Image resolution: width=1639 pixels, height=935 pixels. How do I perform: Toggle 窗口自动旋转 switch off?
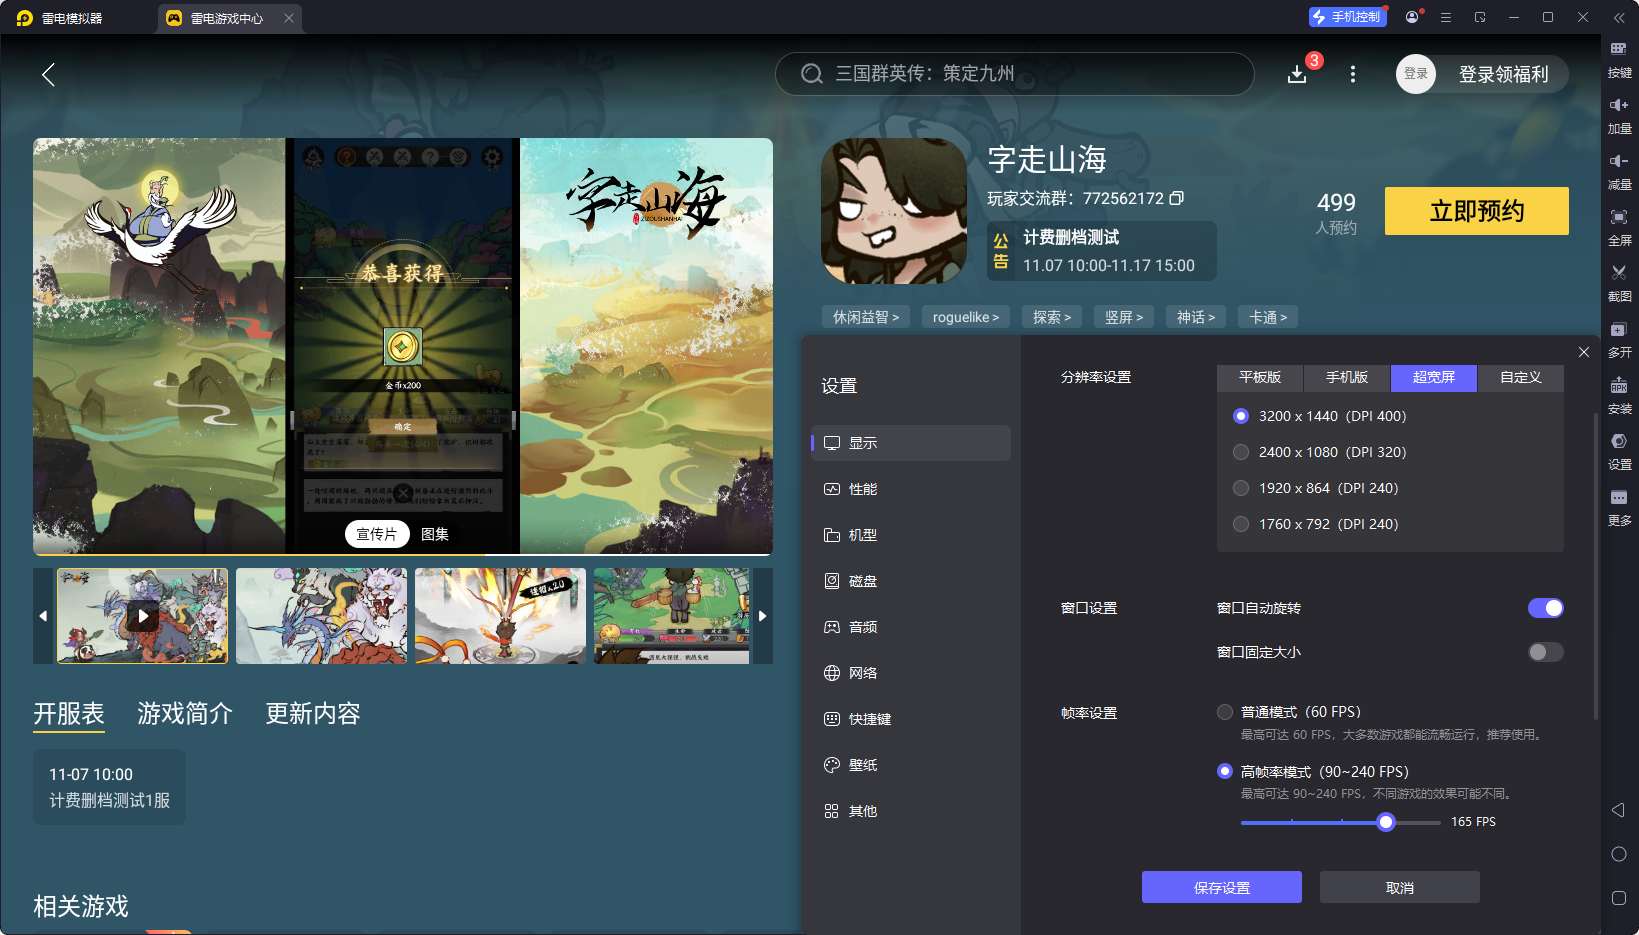[x=1545, y=608]
